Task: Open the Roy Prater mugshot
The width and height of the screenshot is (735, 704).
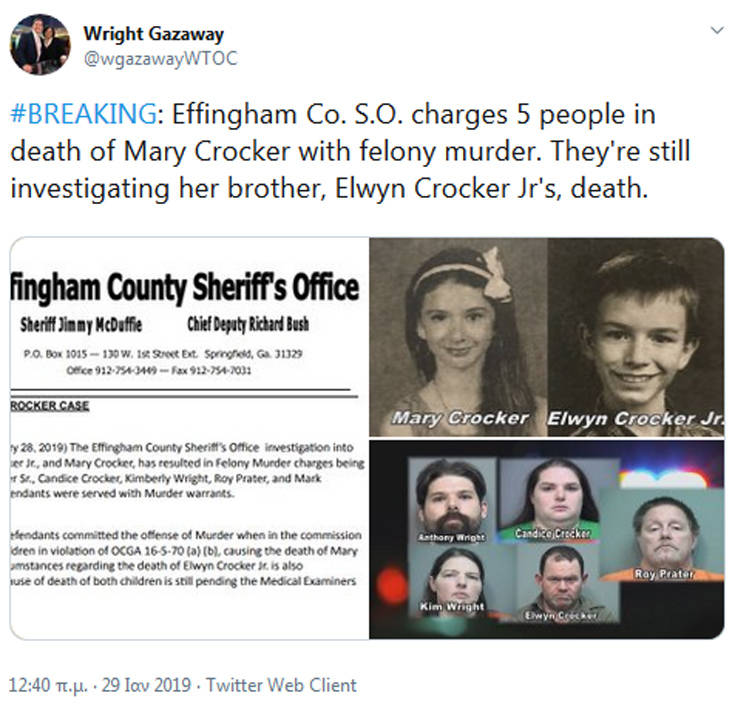Action: pyautogui.click(x=661, y=535)
